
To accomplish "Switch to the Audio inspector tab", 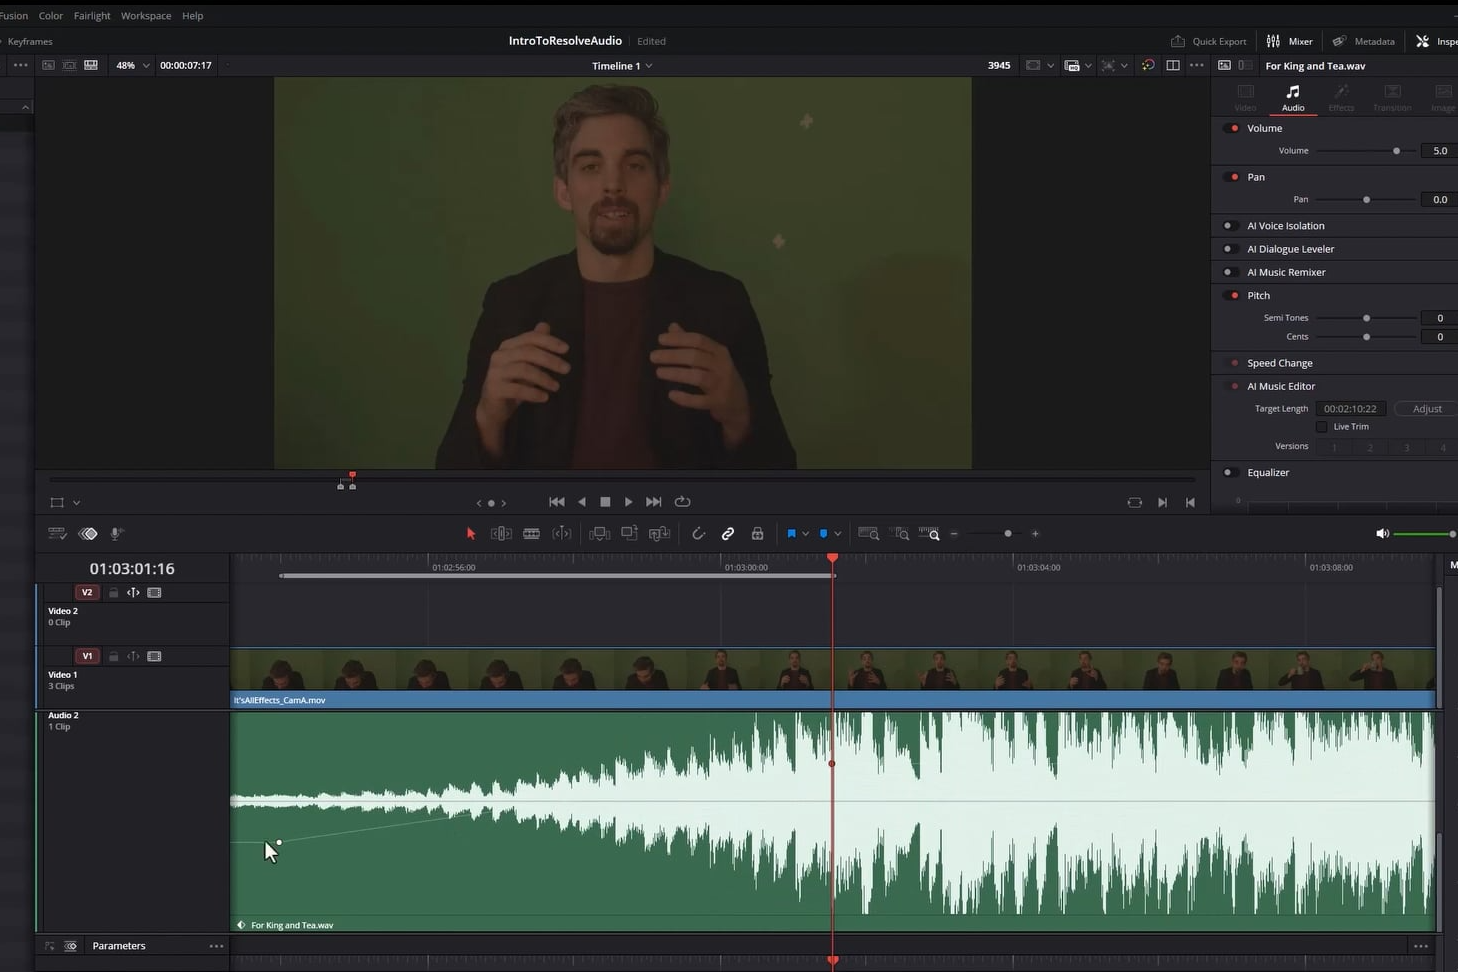I will [1293, 97].
